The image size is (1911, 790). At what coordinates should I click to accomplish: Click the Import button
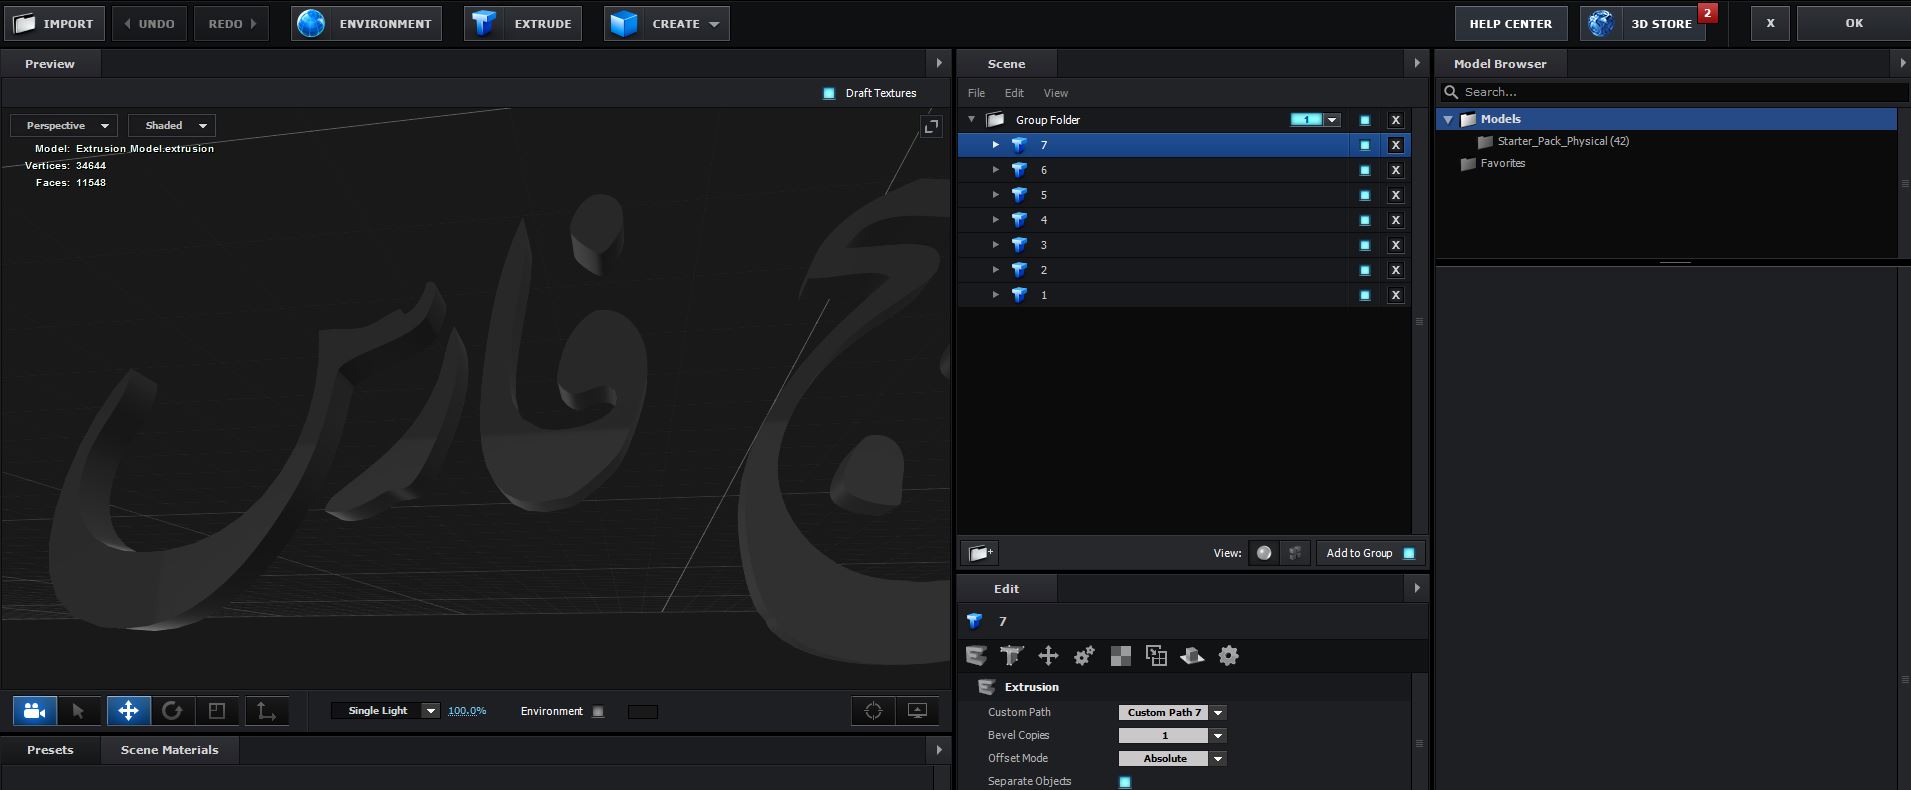(54, 23)
